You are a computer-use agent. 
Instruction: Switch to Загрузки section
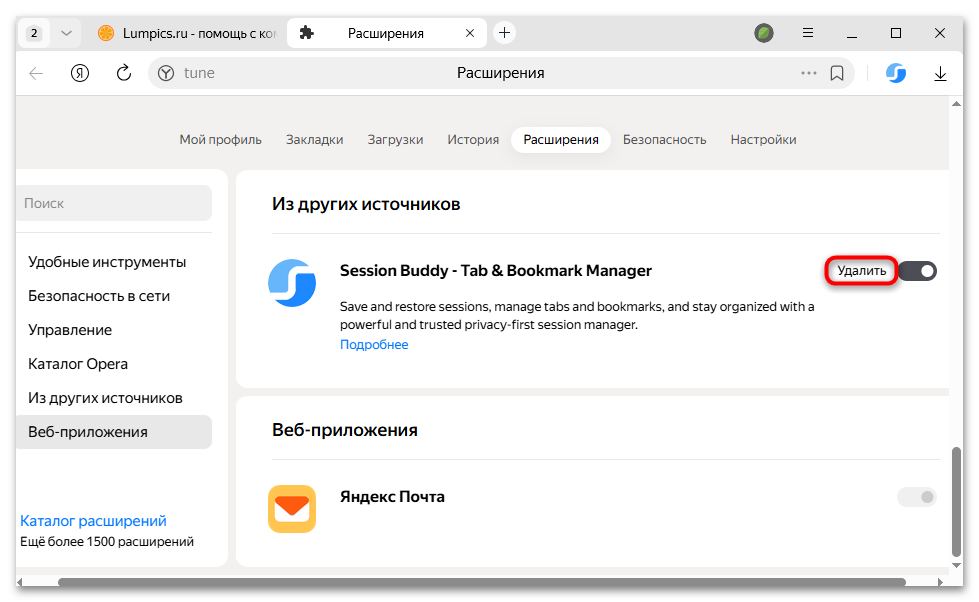click(395, 140)
